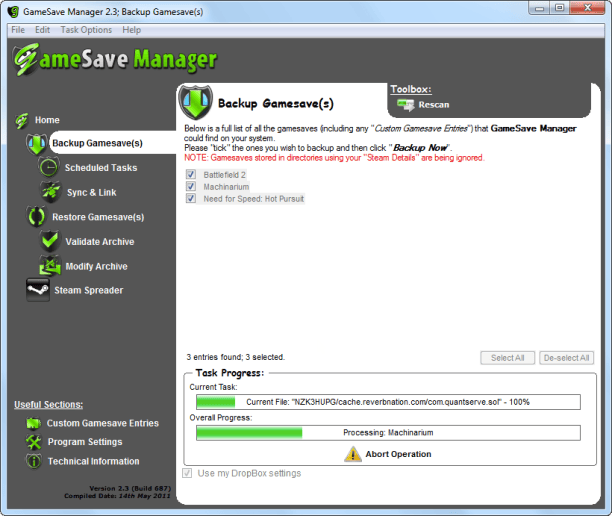
Task: Click the Version 2.3 (Build 687) text
Action: (x=130, y=488)
